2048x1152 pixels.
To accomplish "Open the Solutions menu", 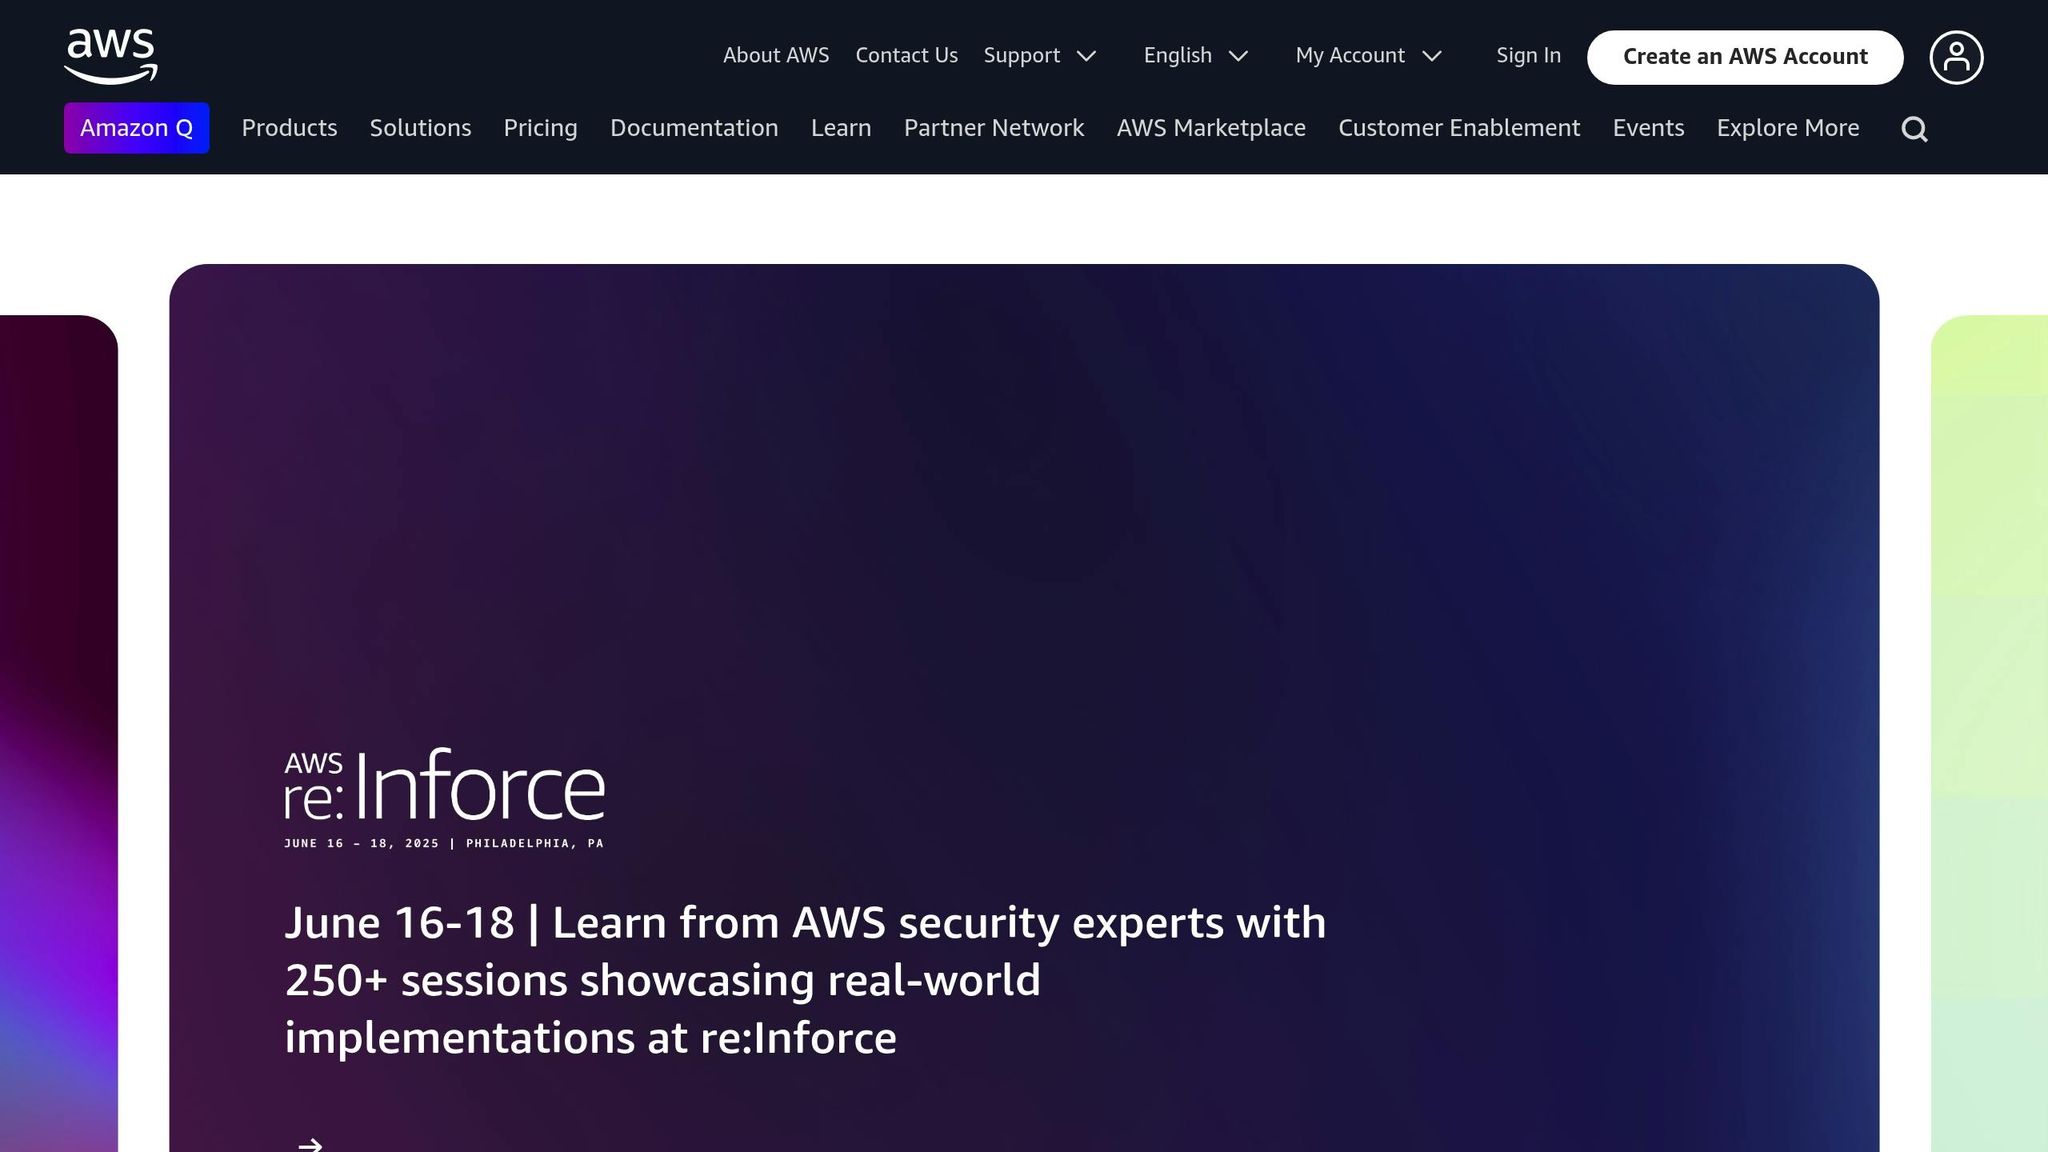I will (420, 128).
